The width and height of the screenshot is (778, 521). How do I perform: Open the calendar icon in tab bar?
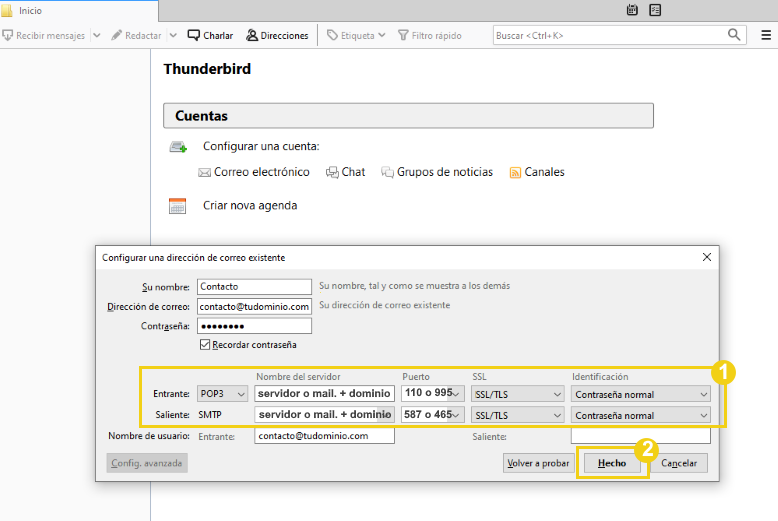click(x=632, y=10)
